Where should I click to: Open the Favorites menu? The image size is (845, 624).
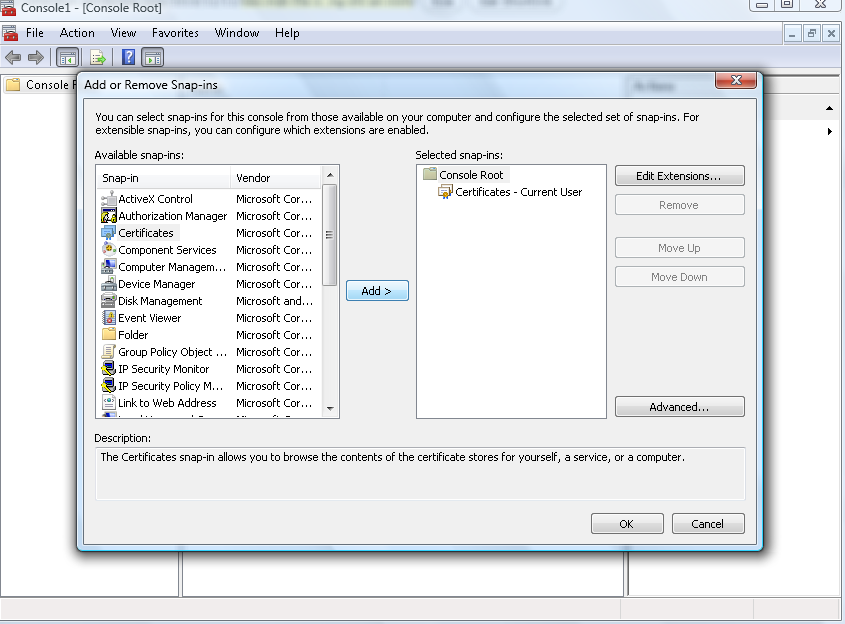pos(175,33)
